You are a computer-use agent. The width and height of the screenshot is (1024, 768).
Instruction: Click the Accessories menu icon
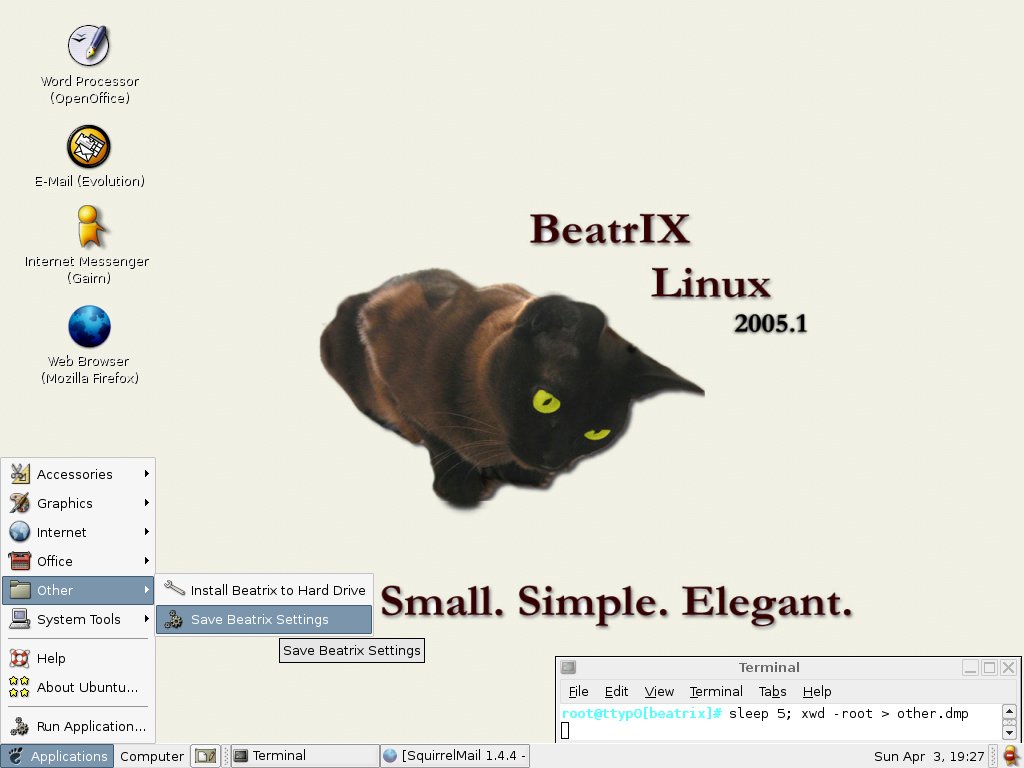tap(20, 474)
